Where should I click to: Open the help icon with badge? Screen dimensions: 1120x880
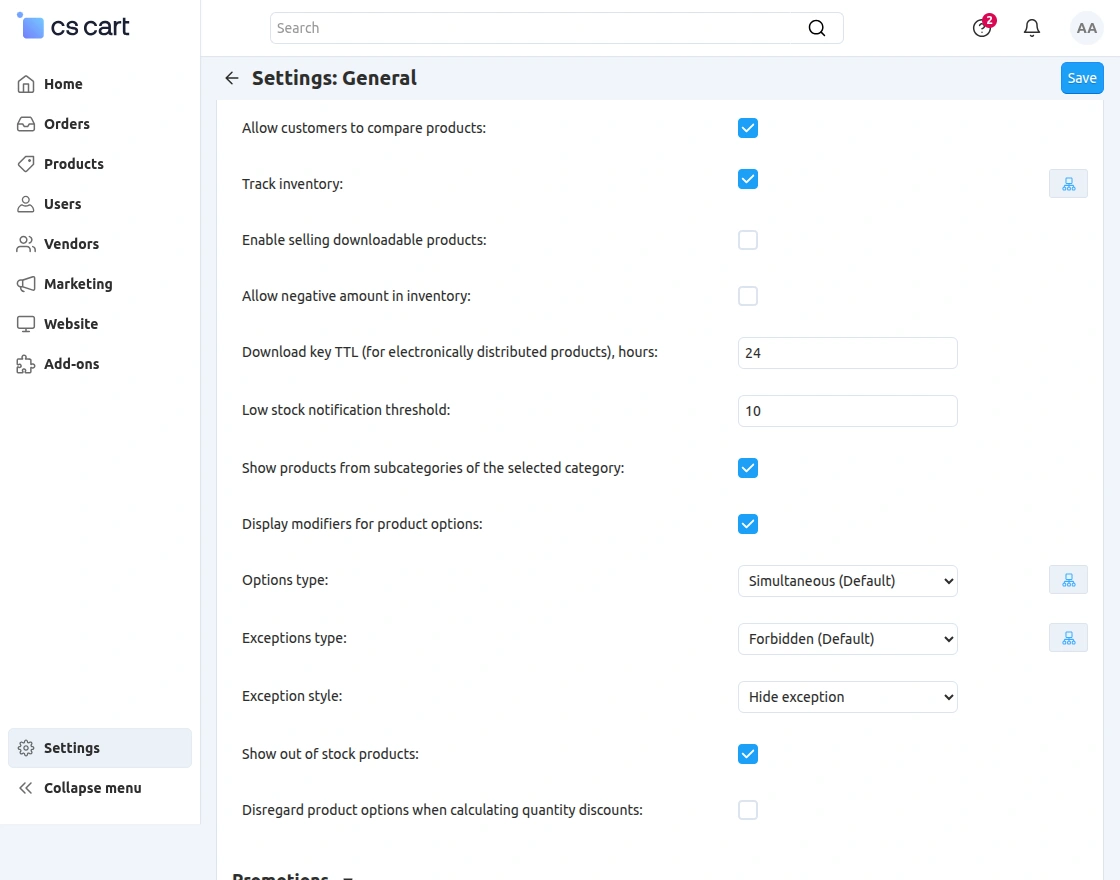[x=982, y=28]
